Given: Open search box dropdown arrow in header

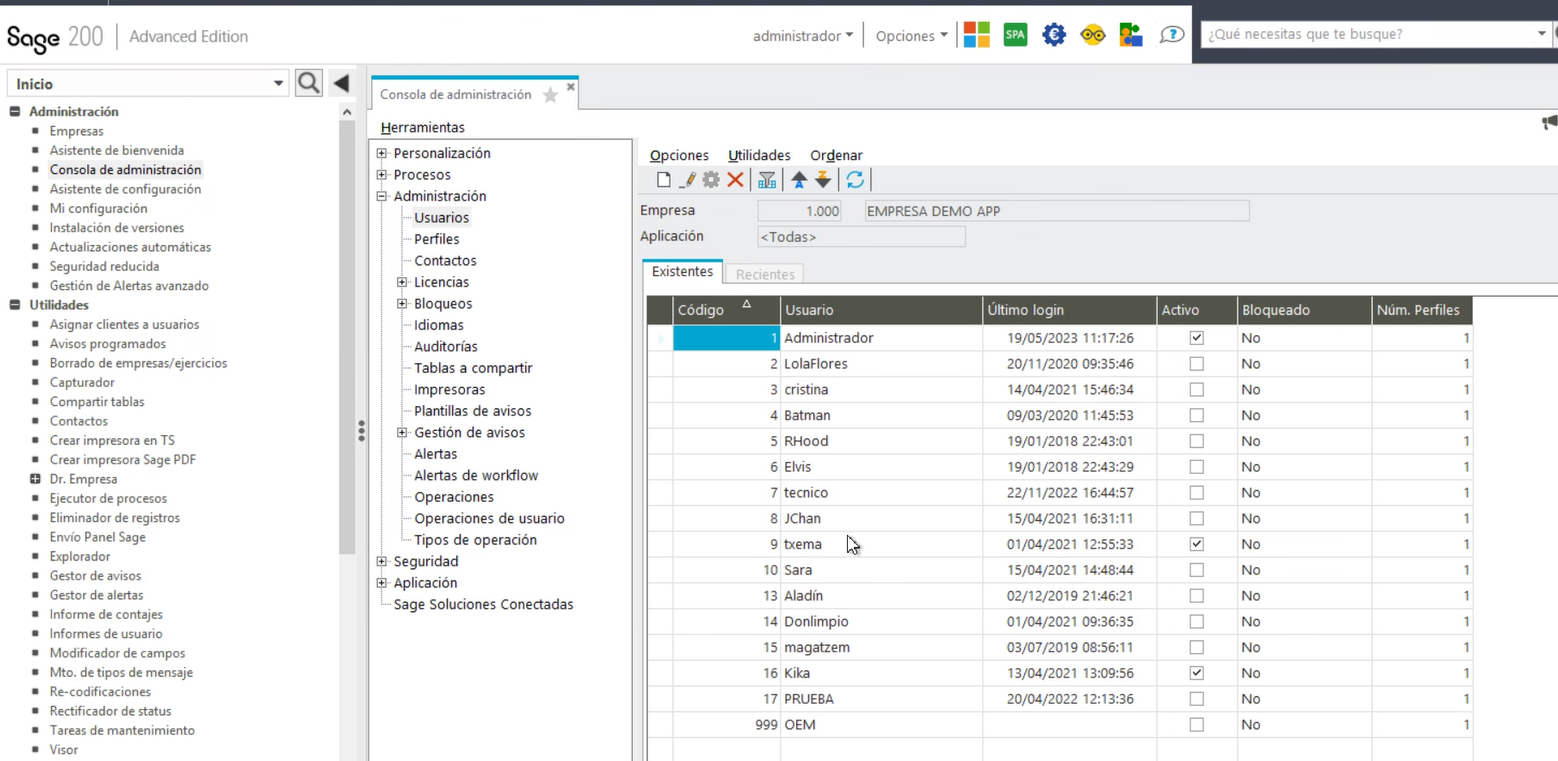Looking at the screenshot, I should point(1542,34).
